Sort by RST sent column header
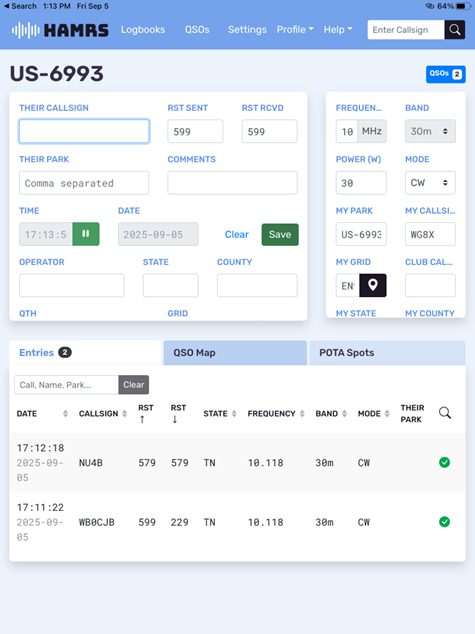This screenshot has height=634, width=475. (146, 413)
